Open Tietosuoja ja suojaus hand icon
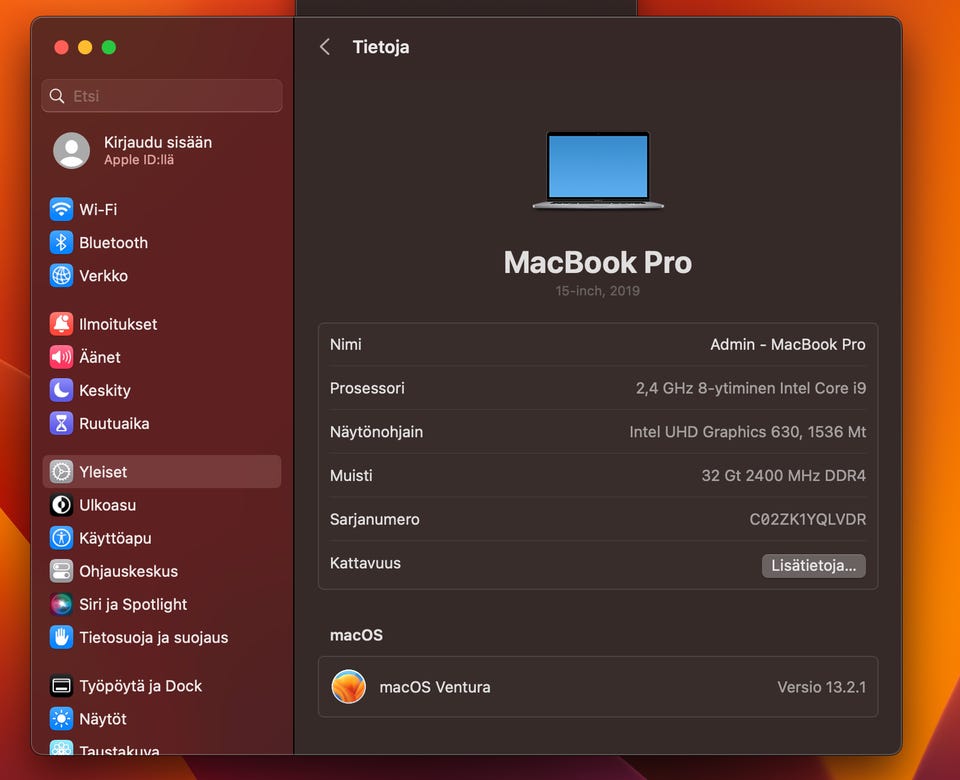 61,637
